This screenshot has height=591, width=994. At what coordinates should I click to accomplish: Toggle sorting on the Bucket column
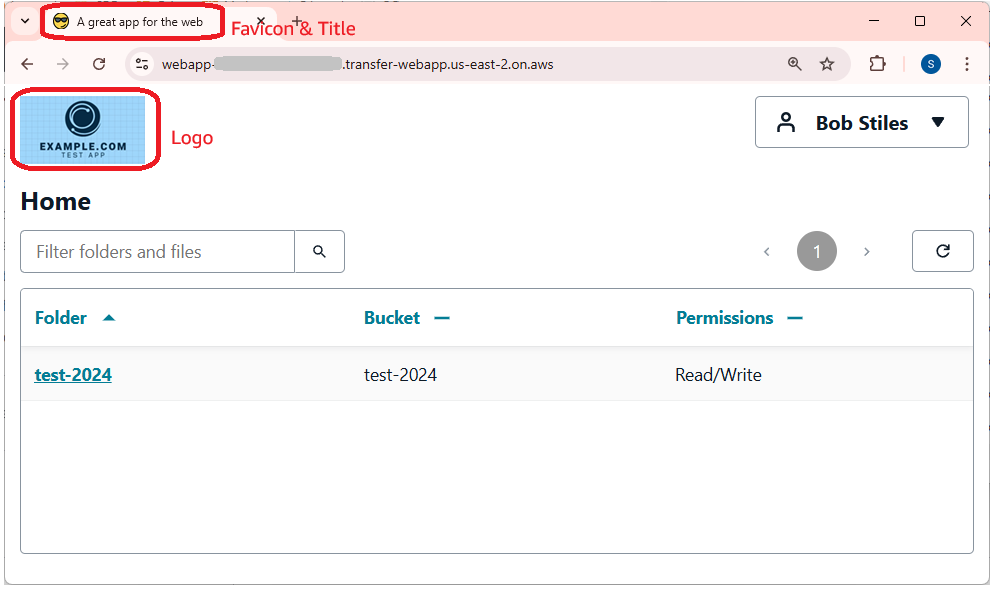(441, 317)
